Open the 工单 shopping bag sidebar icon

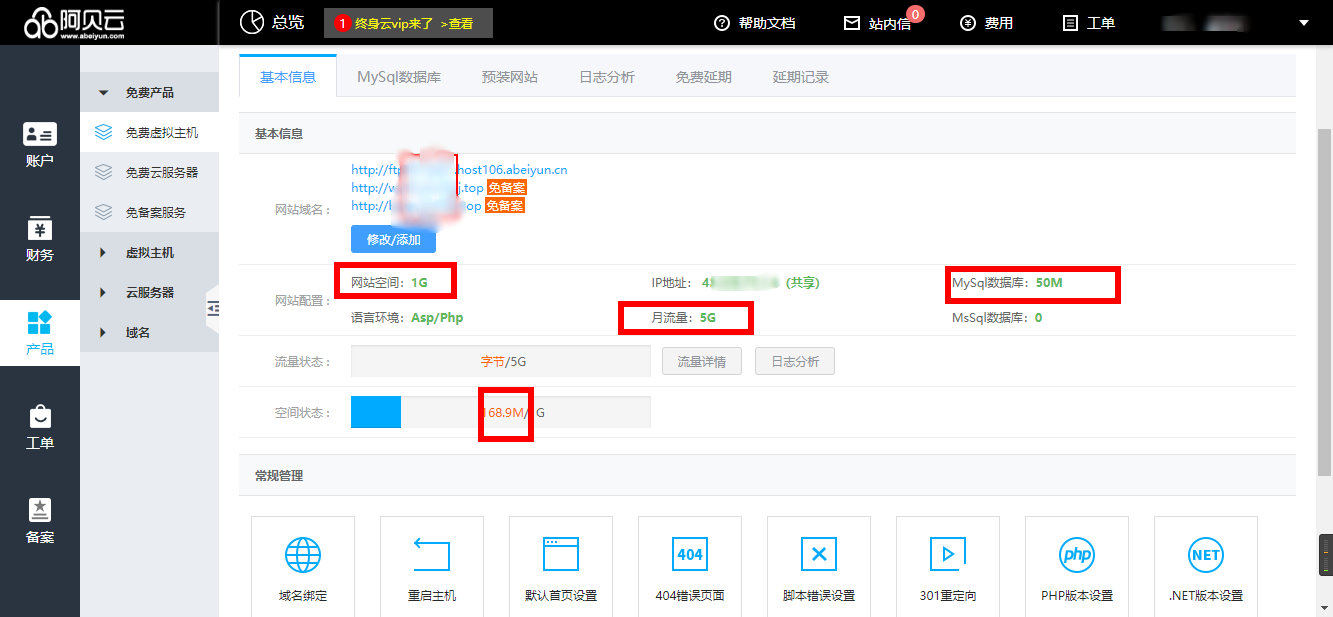pyautogui.click(x=40, y=416)
